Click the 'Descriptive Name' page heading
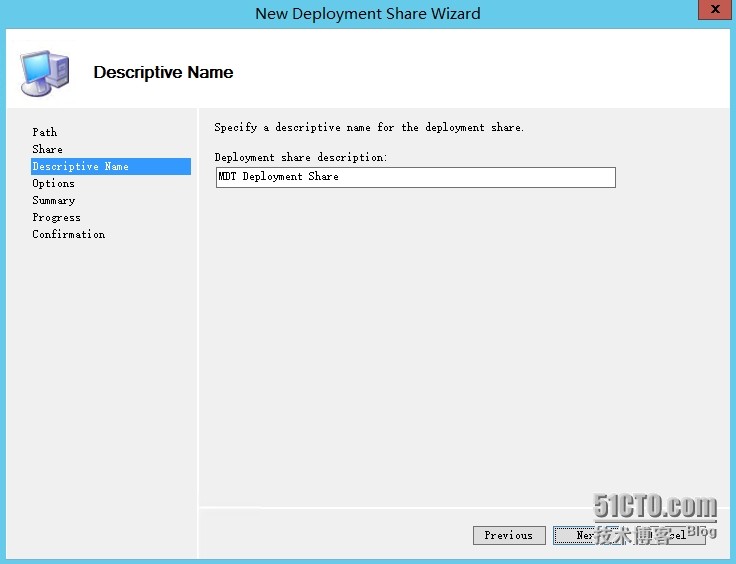The width and height of the screenshot is (736, 564). coord(163,72)
